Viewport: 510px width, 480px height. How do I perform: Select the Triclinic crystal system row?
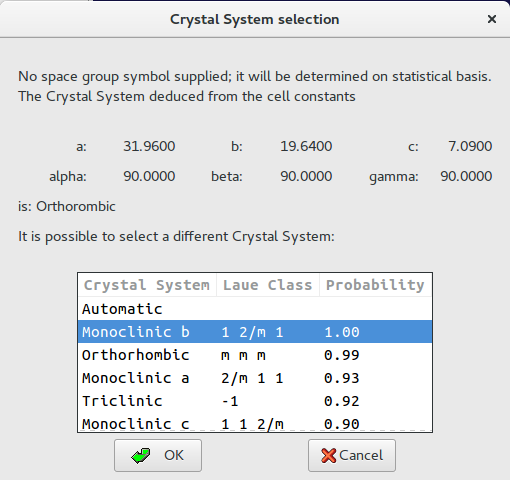click(255, 401)
